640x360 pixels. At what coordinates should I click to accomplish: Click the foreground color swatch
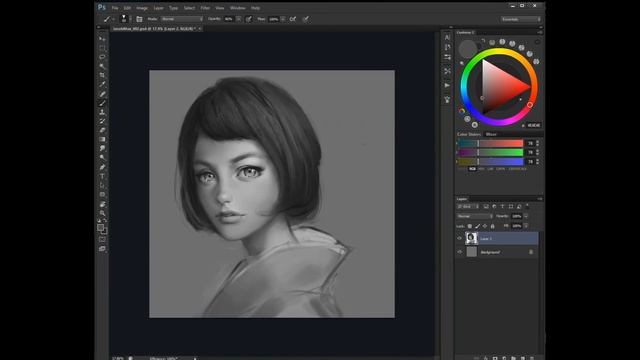coord(100,228)
